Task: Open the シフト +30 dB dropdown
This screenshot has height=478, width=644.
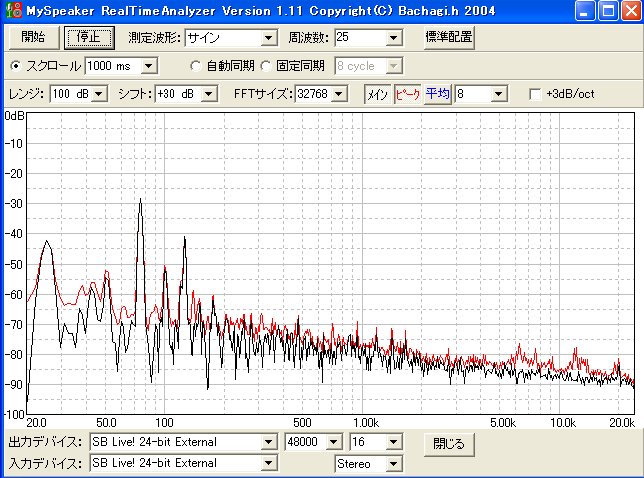Action: click(x=209, y=94)
